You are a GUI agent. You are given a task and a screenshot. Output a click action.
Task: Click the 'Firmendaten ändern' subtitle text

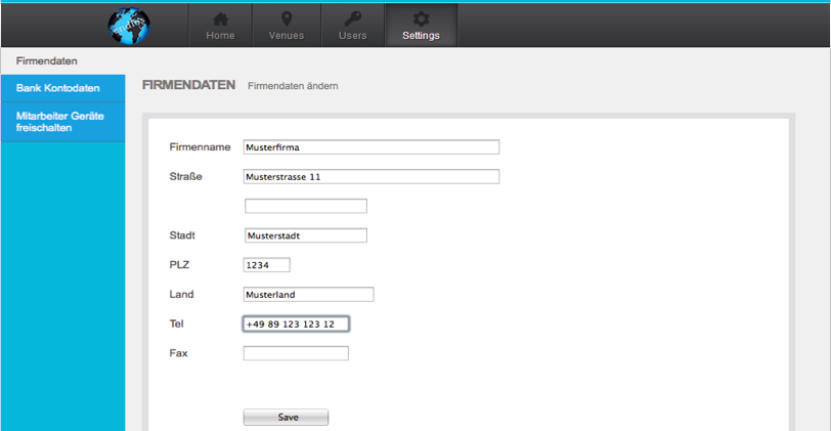click(292, 86)
